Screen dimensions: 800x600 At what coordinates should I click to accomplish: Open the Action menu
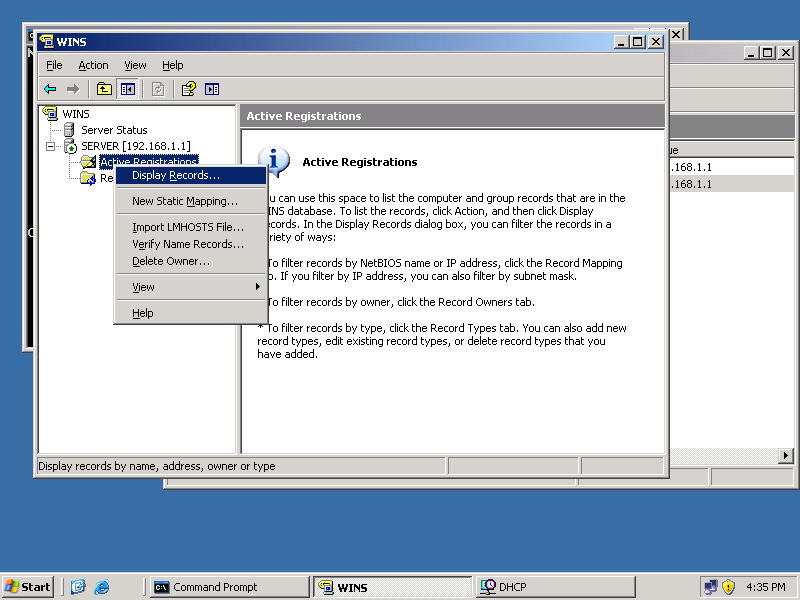93,65
